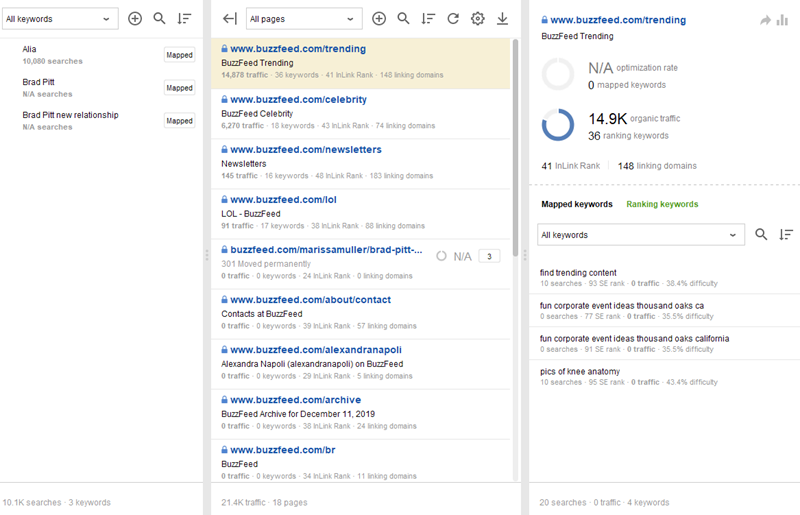Click the Mapped badge next to Alia
Image resolution: width=800 pixels, height=515 pixels.
point(179,55)
